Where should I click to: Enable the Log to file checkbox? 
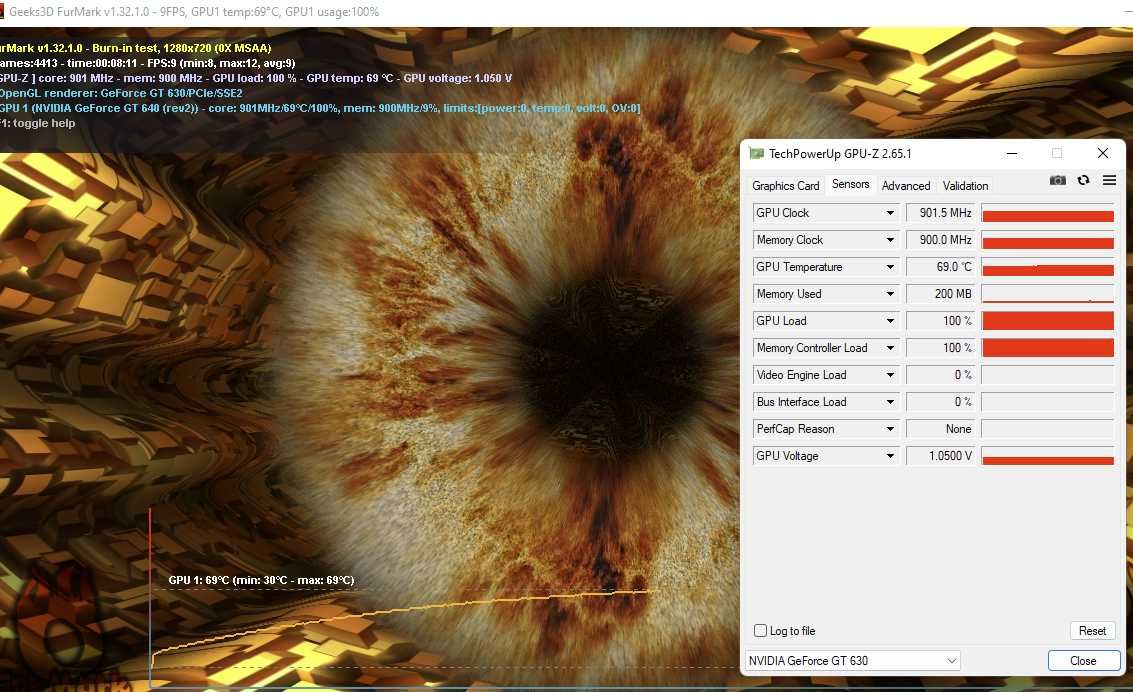[x=760, y=631]
